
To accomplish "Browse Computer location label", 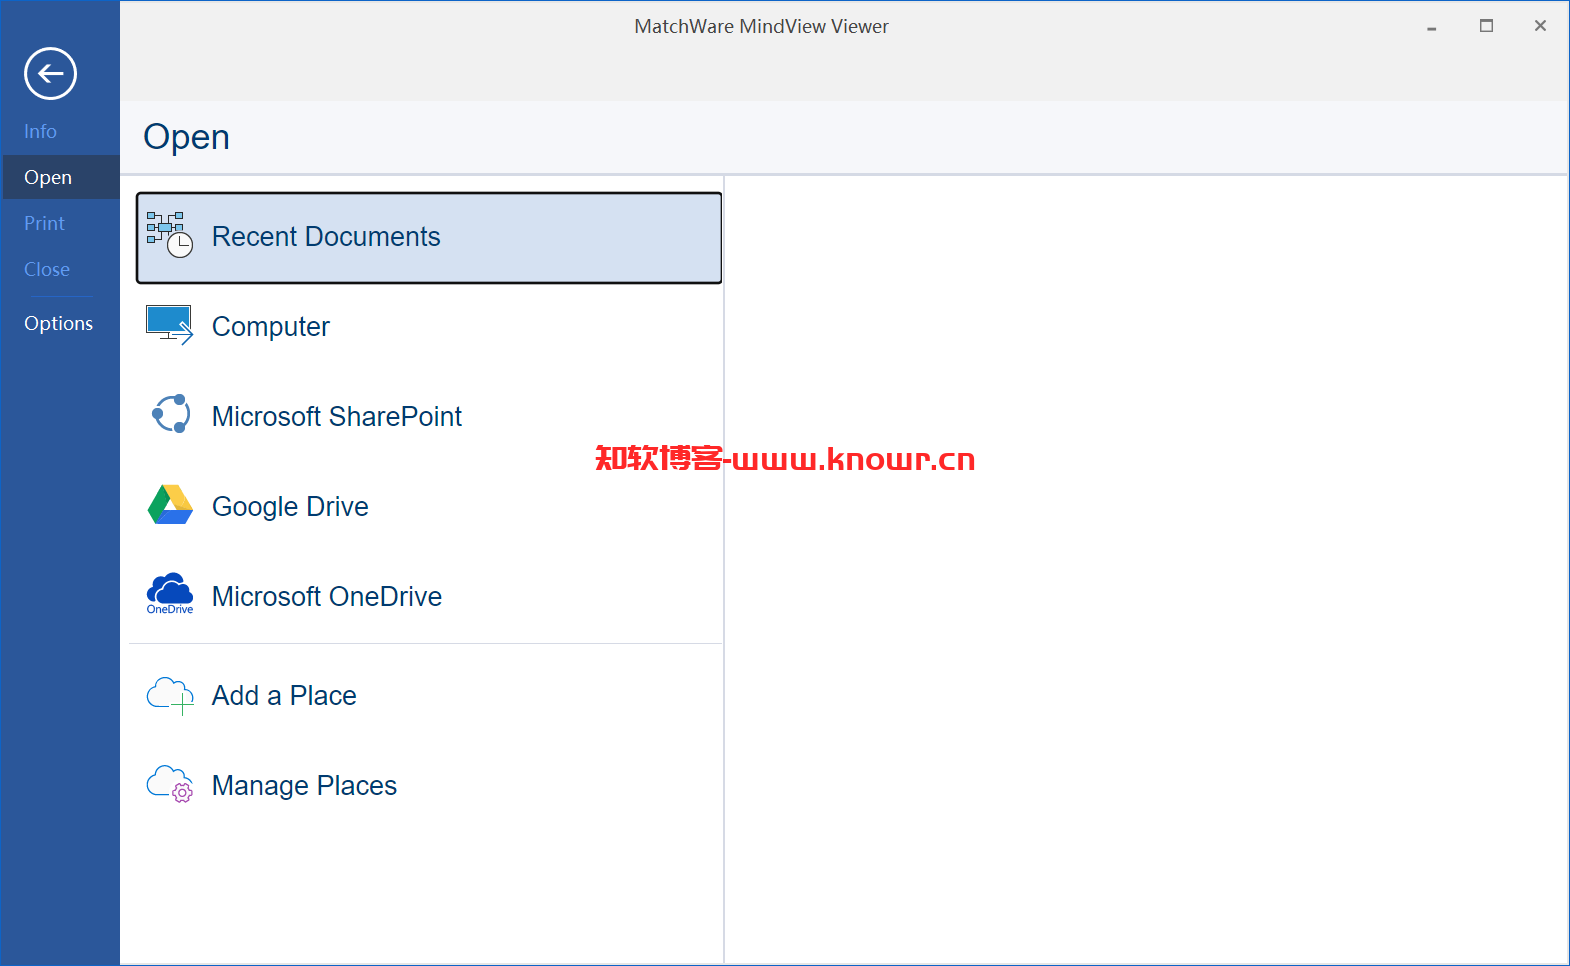I will [271, 327].
